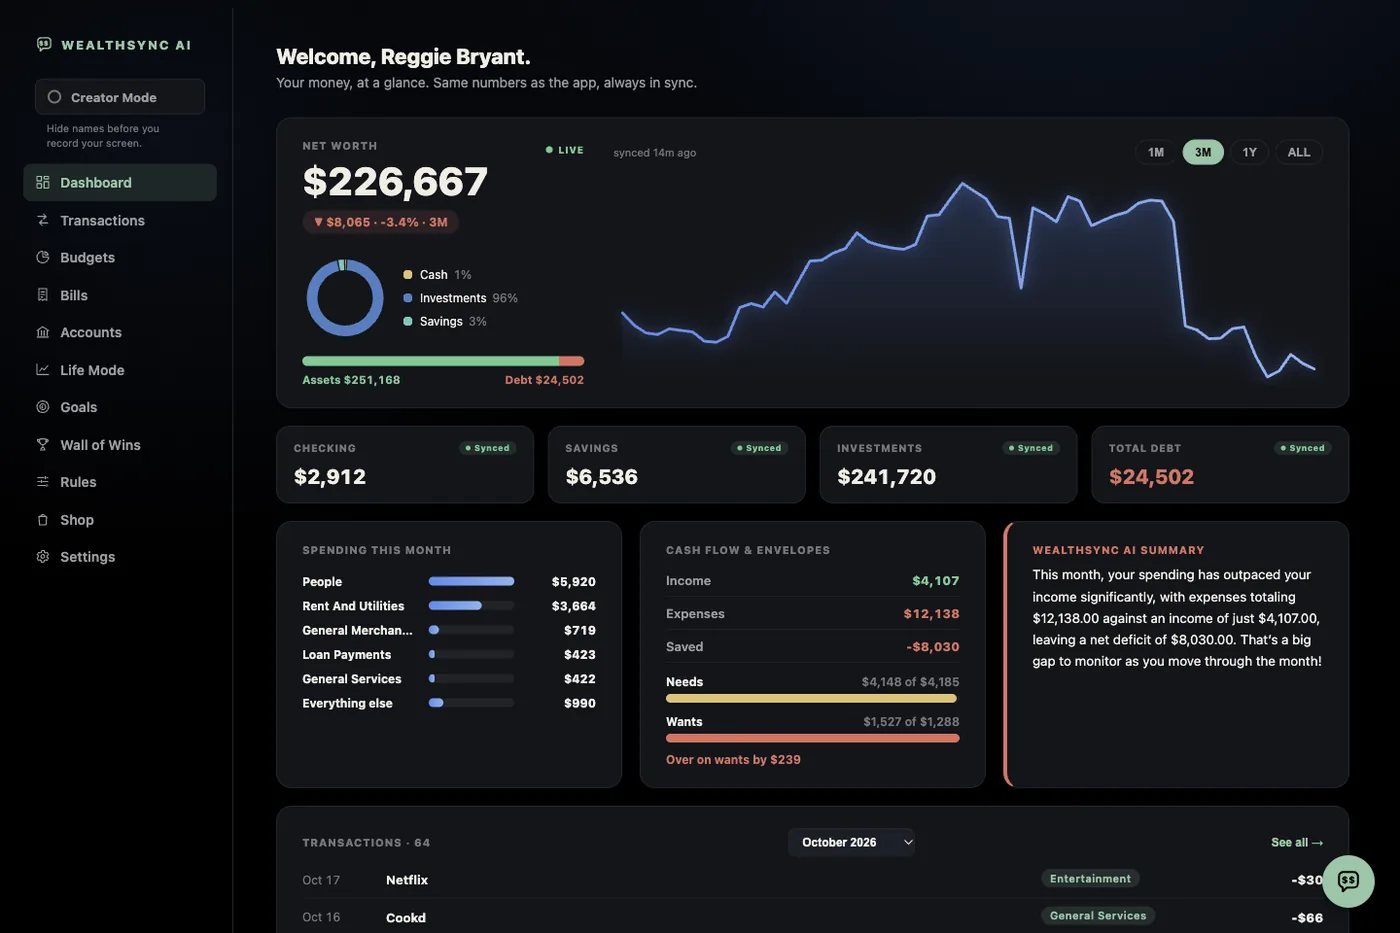Image resolution: width=1400 pixels, height=933 pixels.
Task: Click the net worth line chart
Action: (968, 280)
